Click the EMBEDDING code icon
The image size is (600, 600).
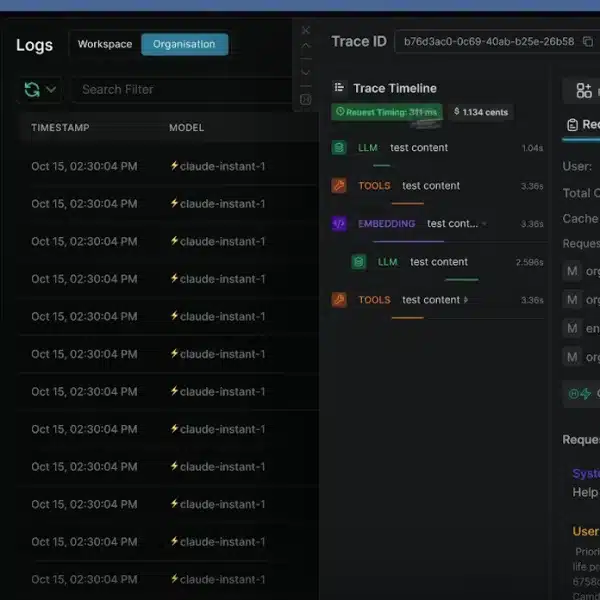coord(339,223)
